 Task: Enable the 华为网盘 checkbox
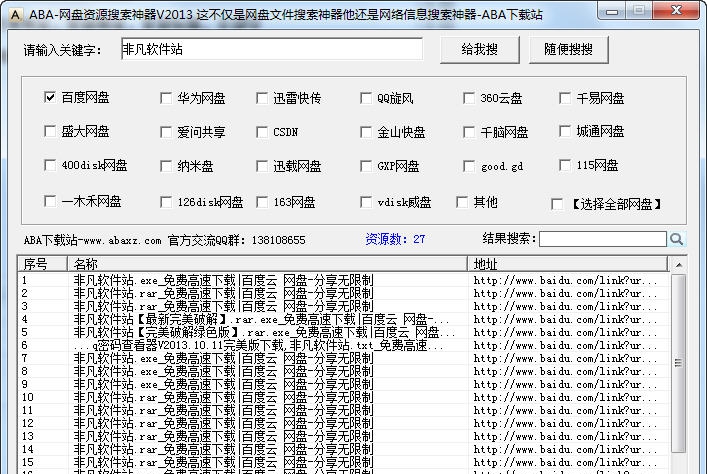click(x=166, y=98)
